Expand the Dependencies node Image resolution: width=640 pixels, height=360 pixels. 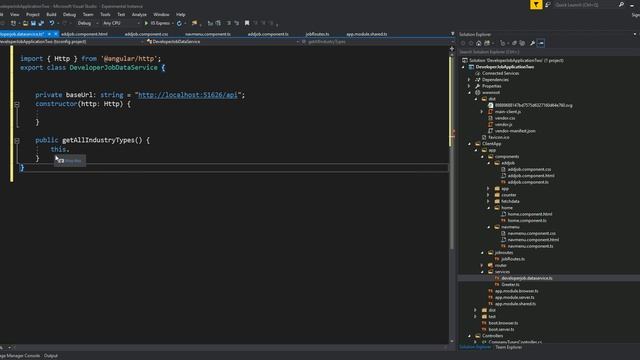(x=469, y=80)
